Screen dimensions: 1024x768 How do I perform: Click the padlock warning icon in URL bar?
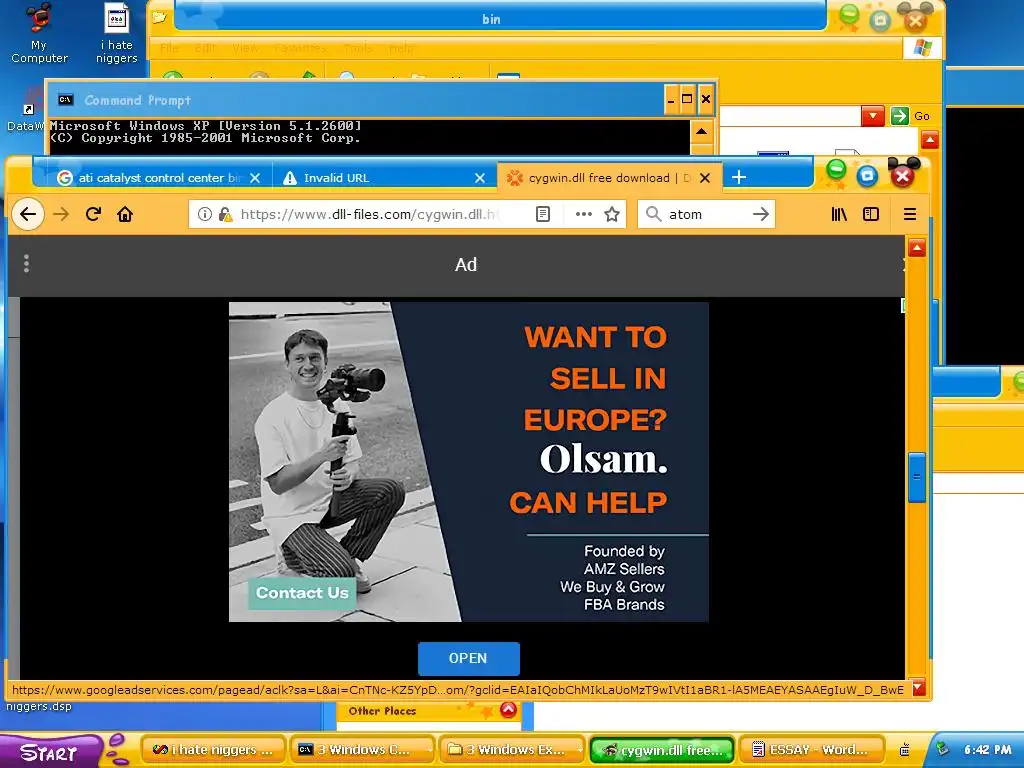(225, 214)
